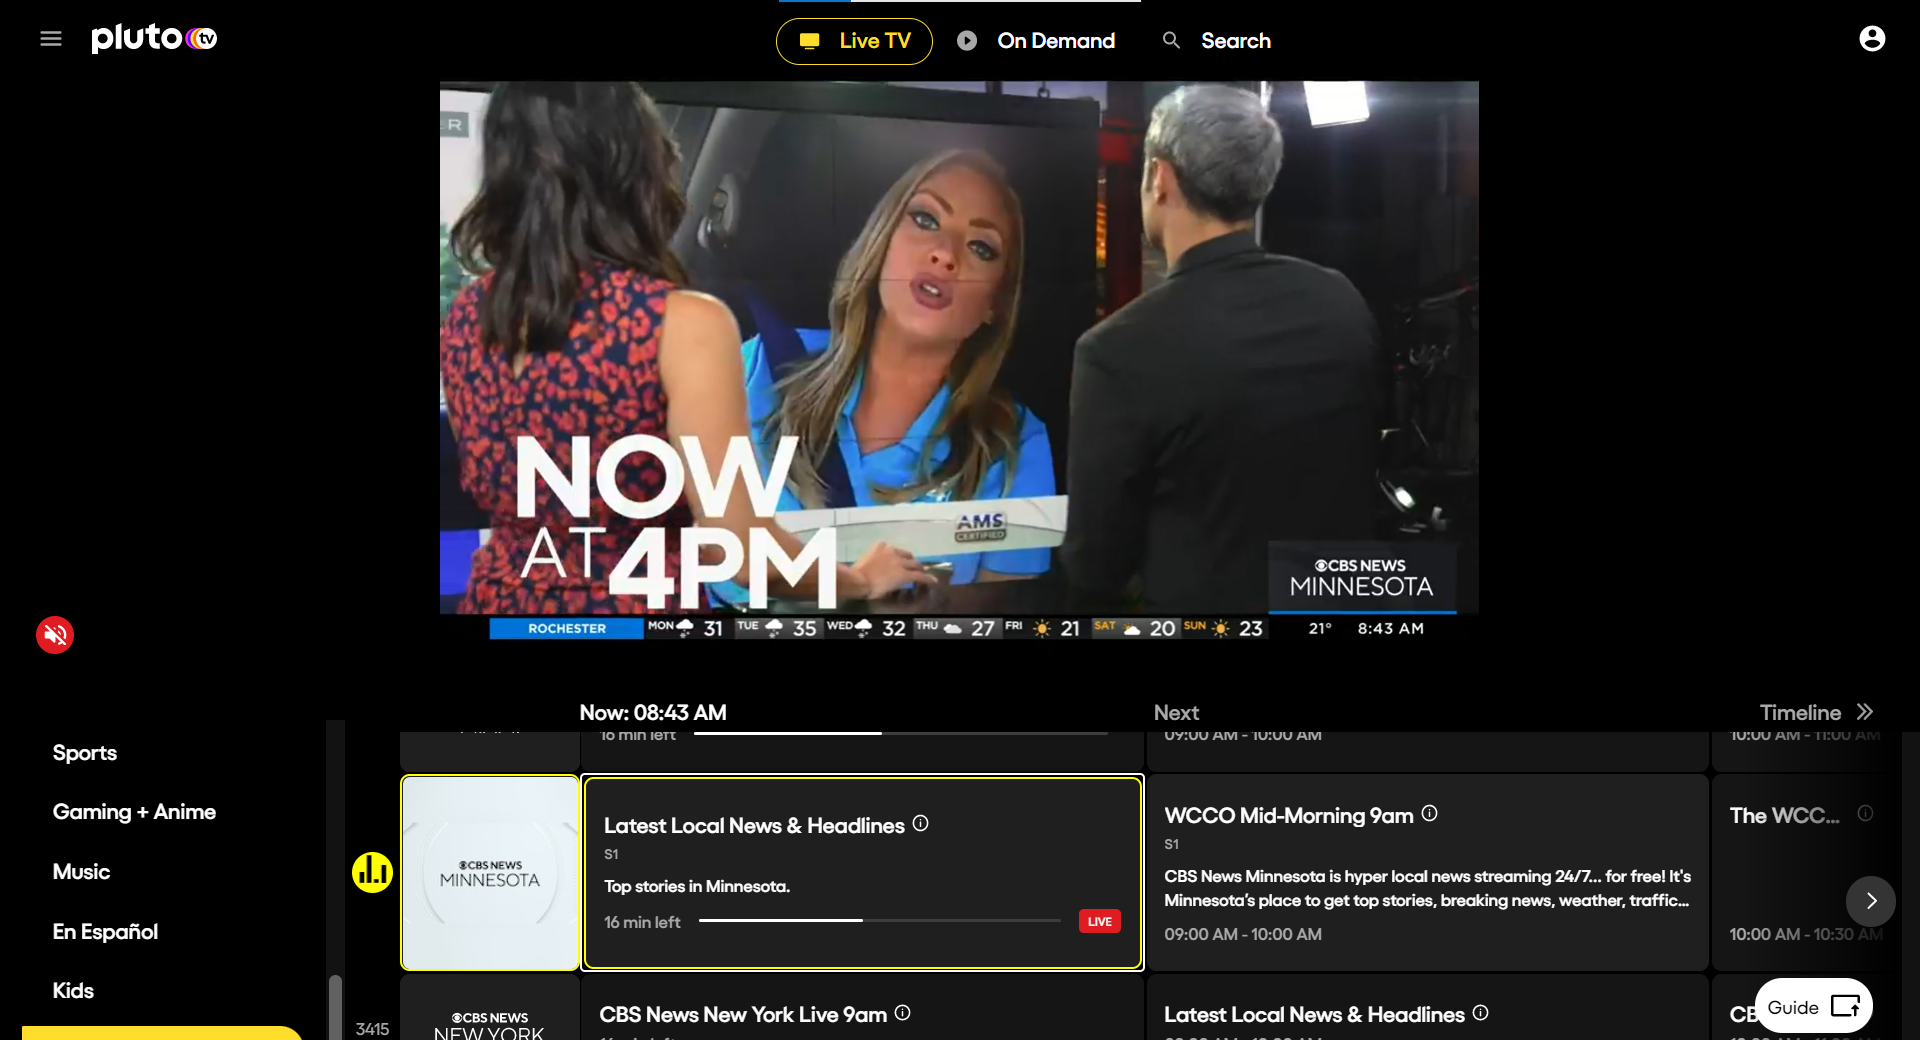Viewport: 1920px width, 1040px height.
Task: Show info for CBS News New York Live 9am
Action: coord(902,1013)
